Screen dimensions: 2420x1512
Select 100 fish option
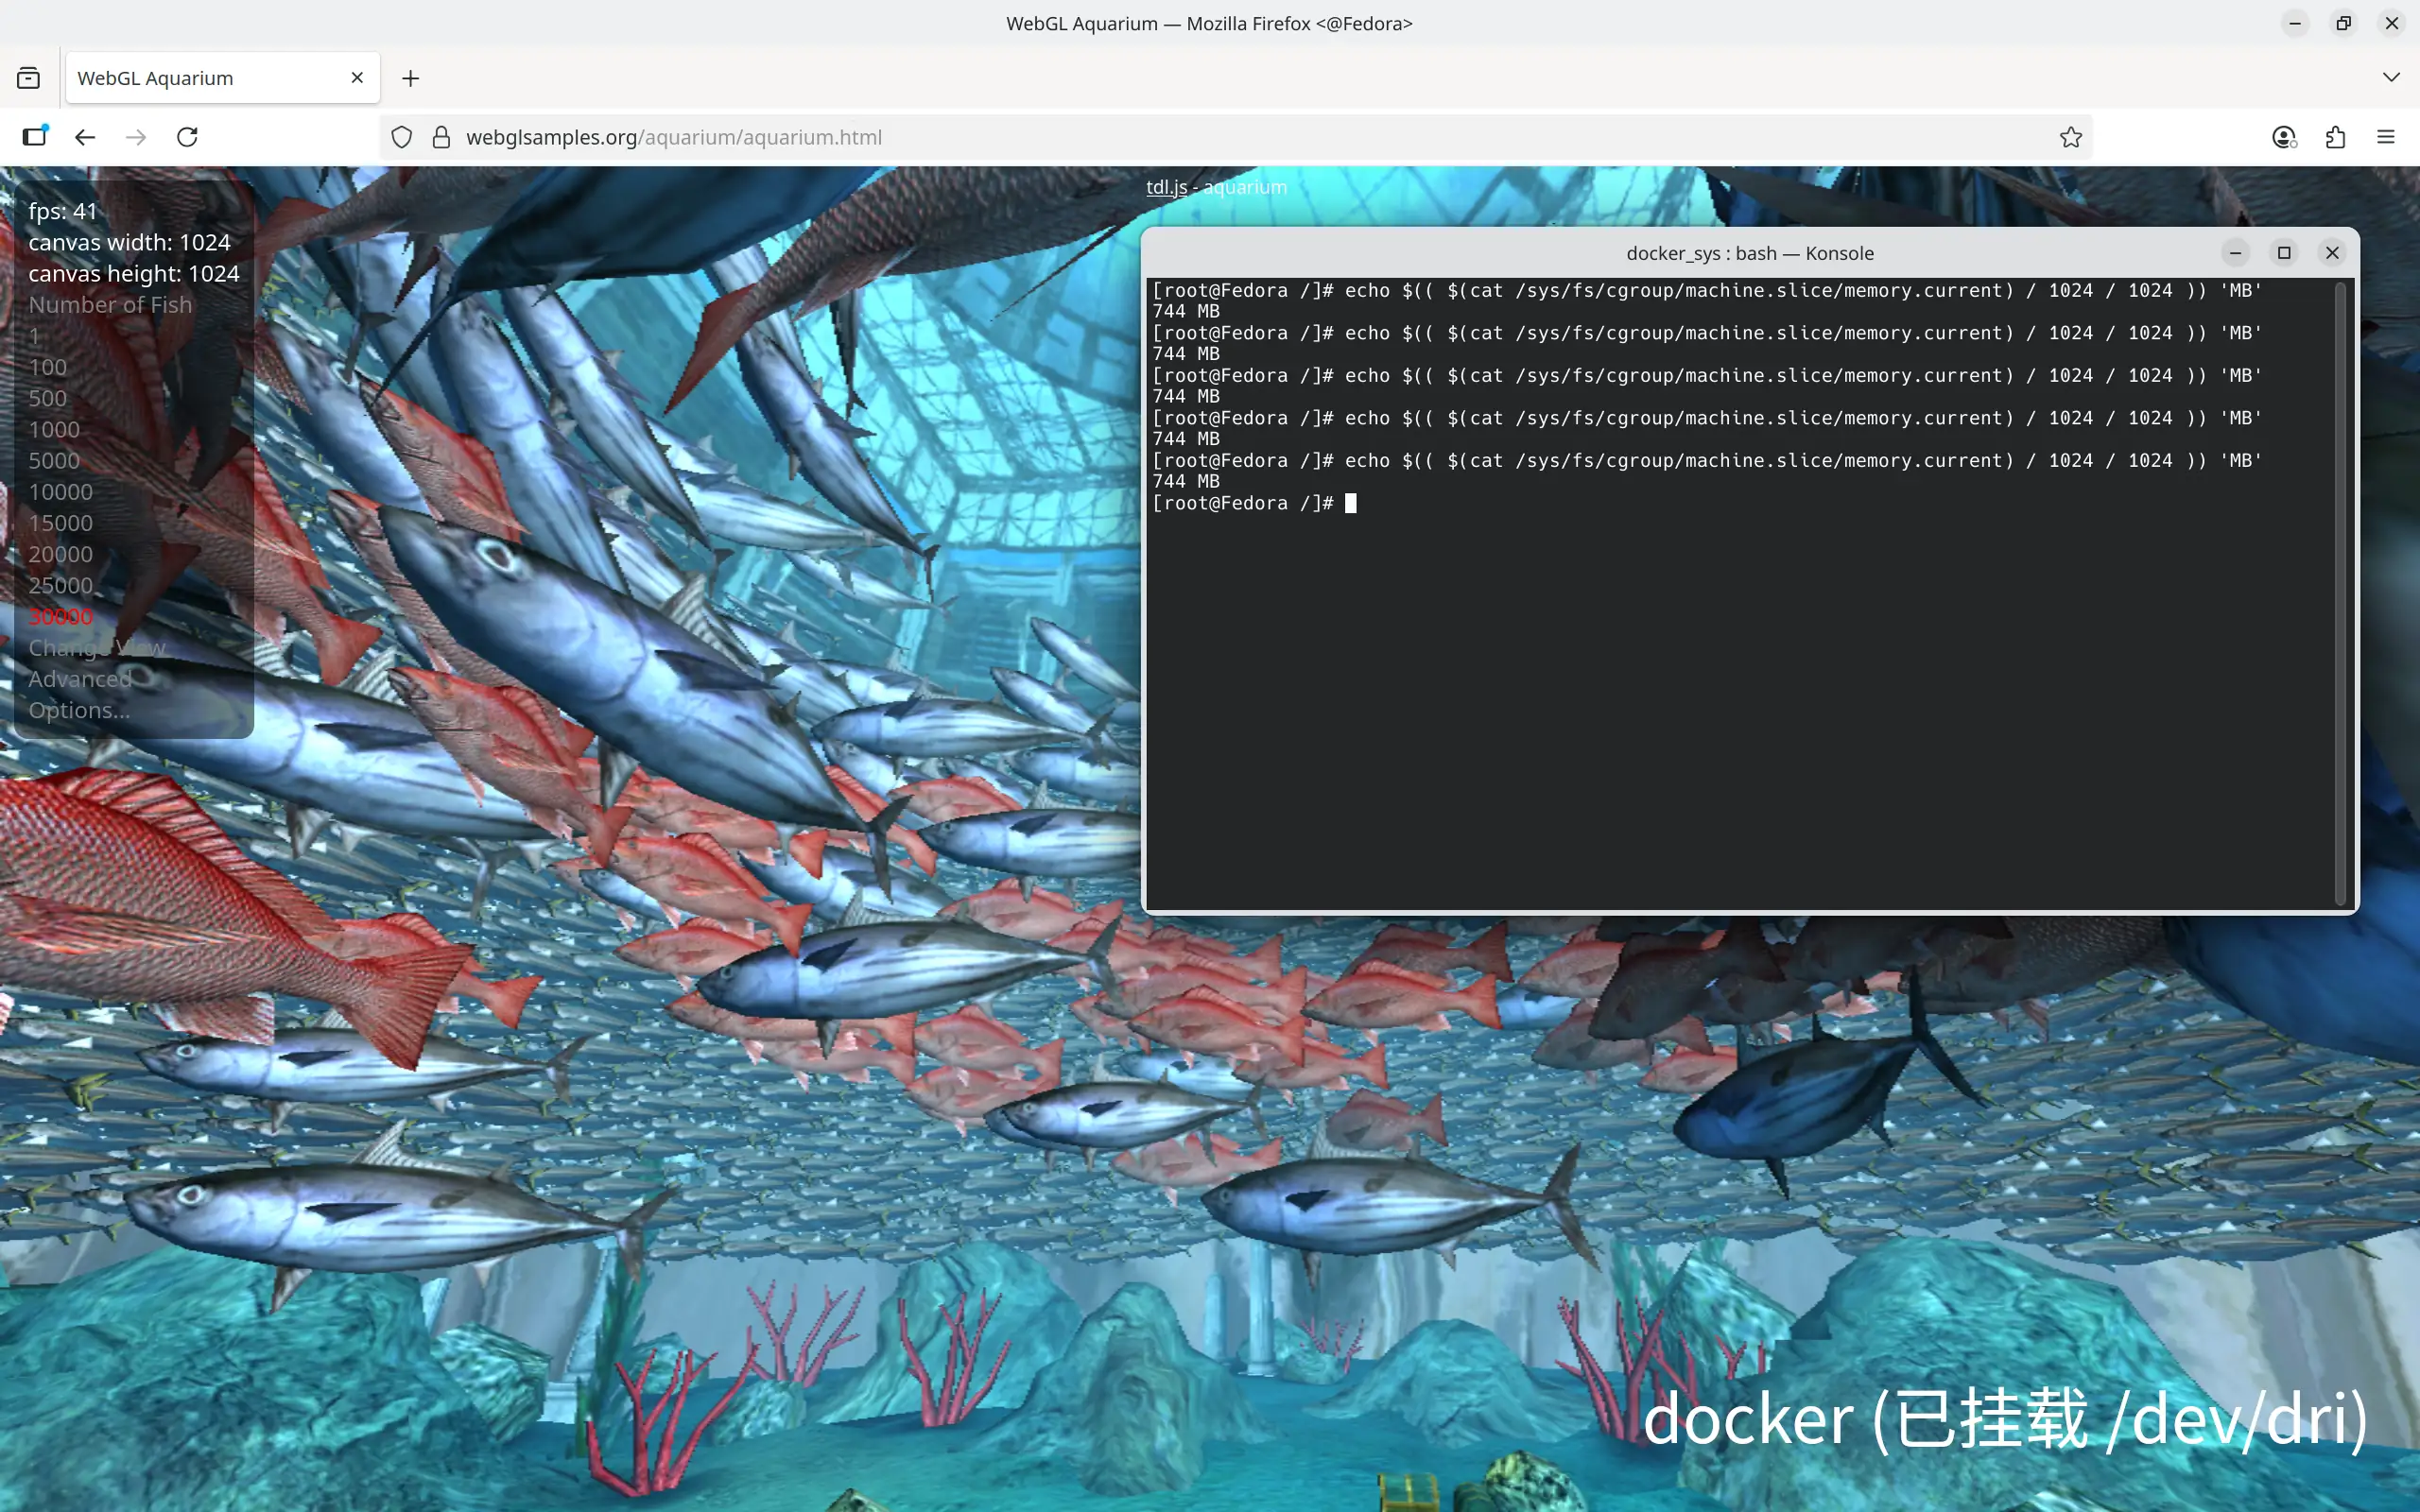pyautogui.click(x=48, y=367)
